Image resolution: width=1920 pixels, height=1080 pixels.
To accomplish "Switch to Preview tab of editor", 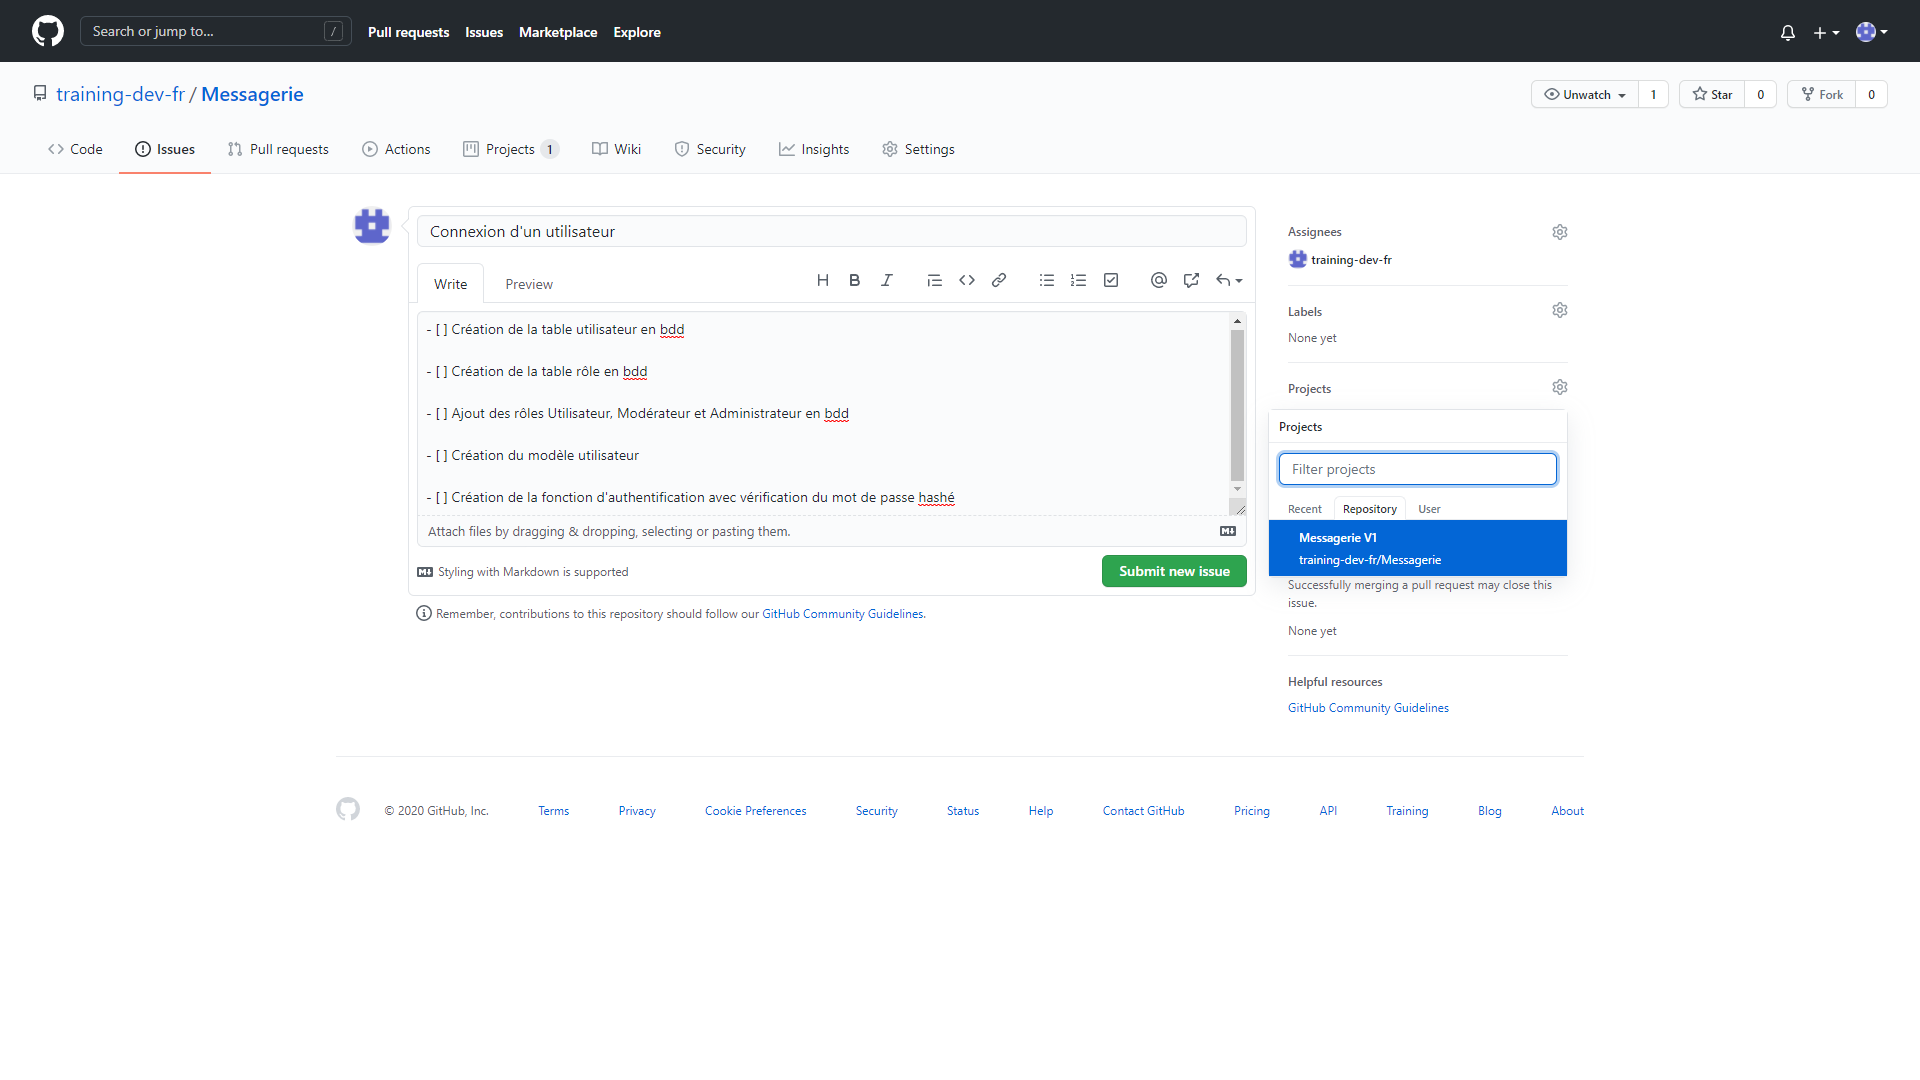I will point(529,284).
